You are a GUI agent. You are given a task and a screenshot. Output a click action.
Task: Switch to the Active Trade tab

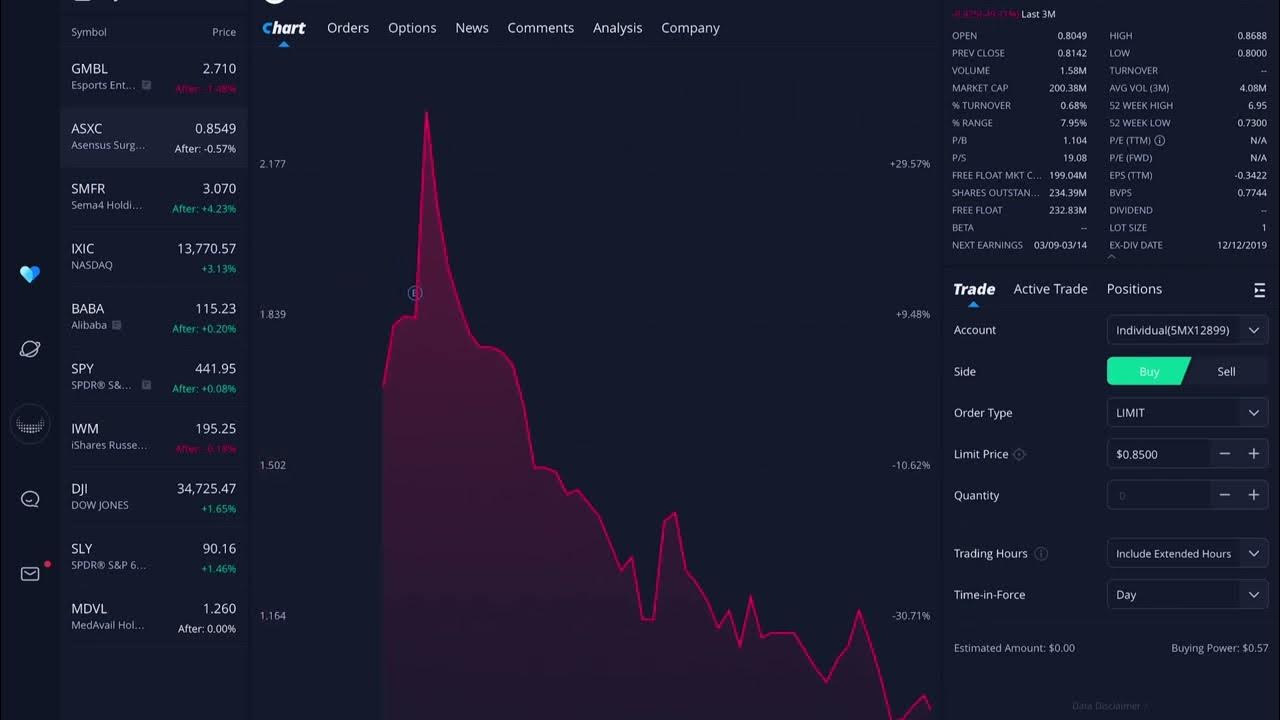point(1050,289)
